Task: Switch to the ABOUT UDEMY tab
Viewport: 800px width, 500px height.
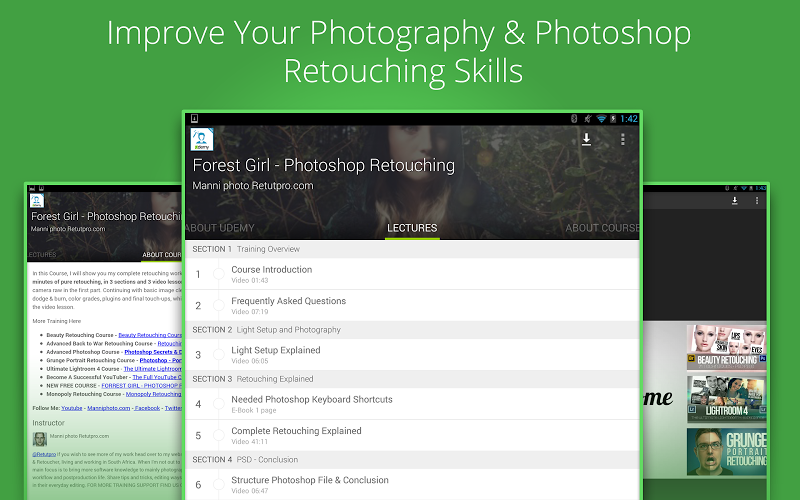Action: 219,228
